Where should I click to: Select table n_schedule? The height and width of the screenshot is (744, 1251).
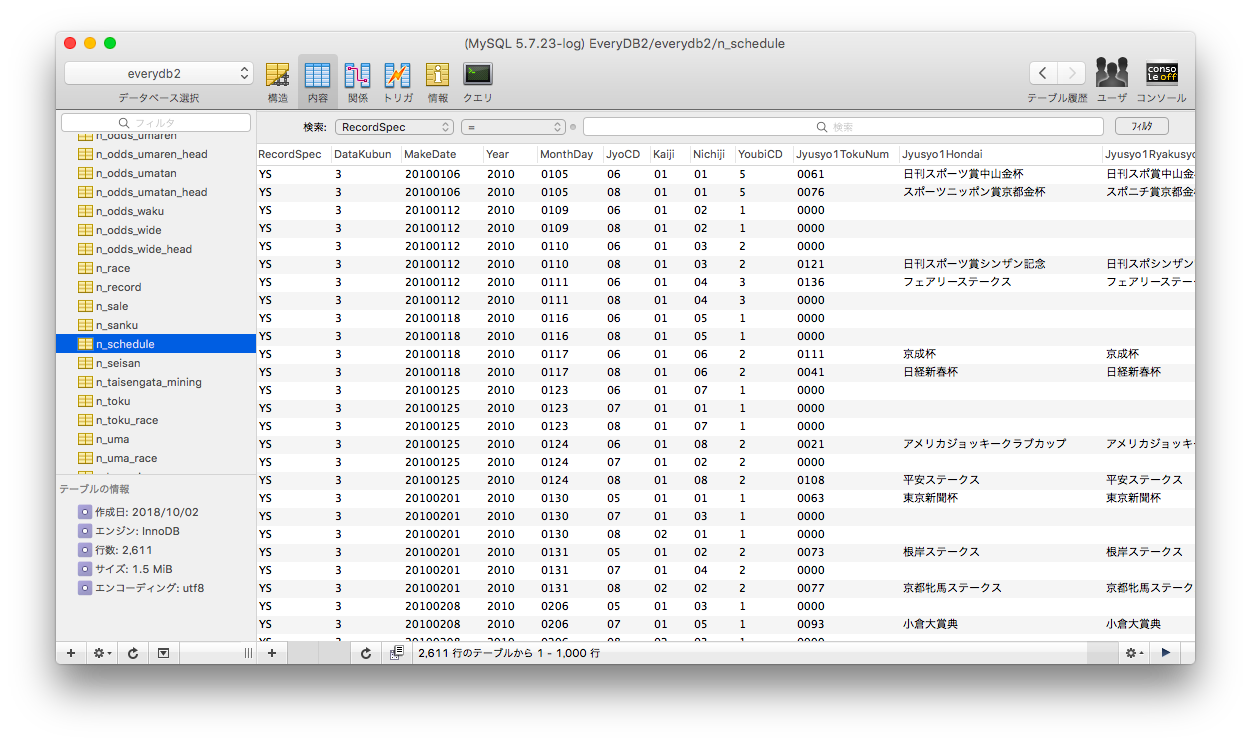pyautogui.click(x=156, y=344)
